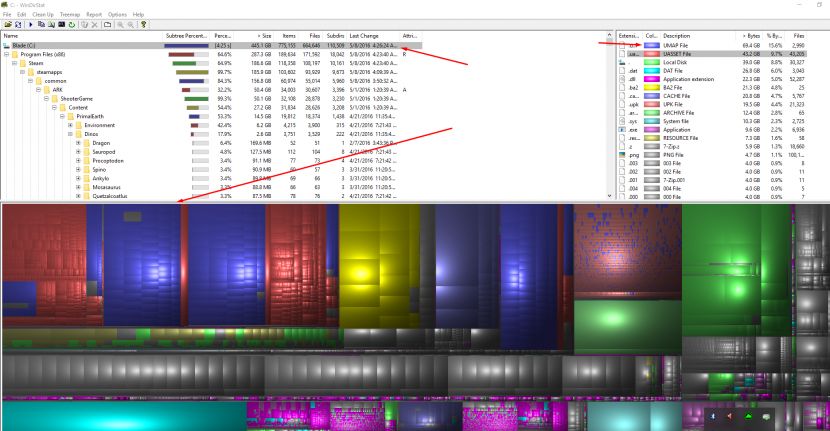This screenshot has width=830, height=431.
Task: Collapse the ShooterGame folder node
Action: (46, 98)
